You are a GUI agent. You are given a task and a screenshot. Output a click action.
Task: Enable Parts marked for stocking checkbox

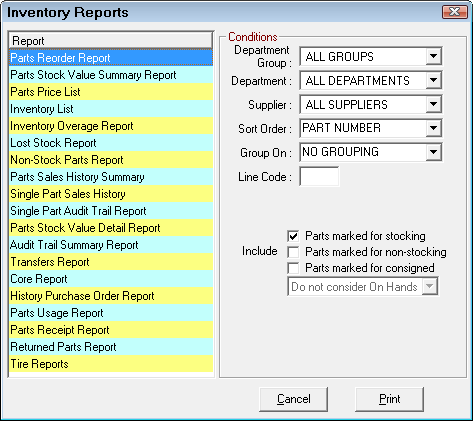(x=293, y=236)
